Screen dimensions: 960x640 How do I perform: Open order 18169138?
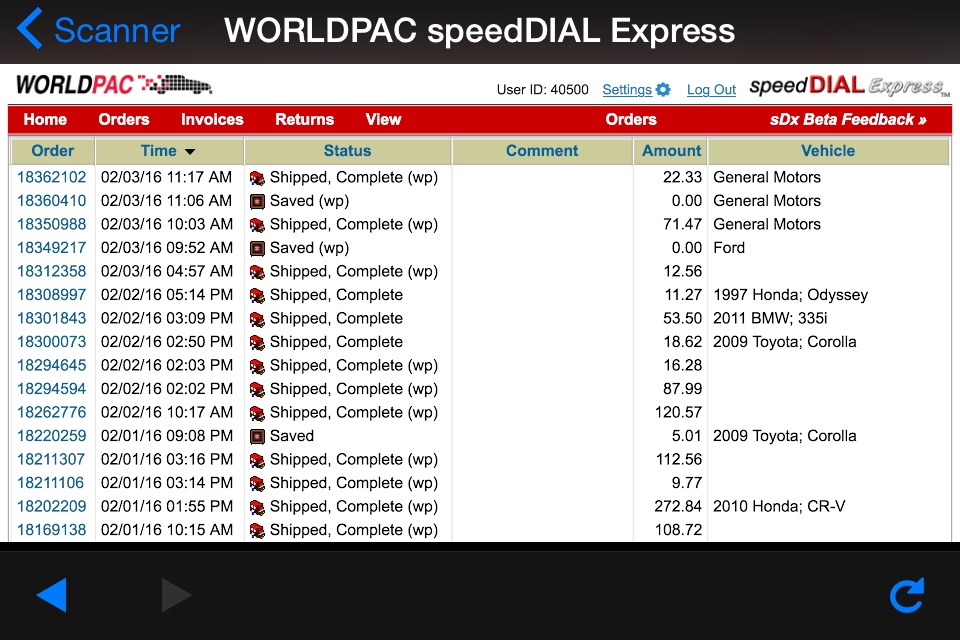pyautogui.click(x=51, y=530)
